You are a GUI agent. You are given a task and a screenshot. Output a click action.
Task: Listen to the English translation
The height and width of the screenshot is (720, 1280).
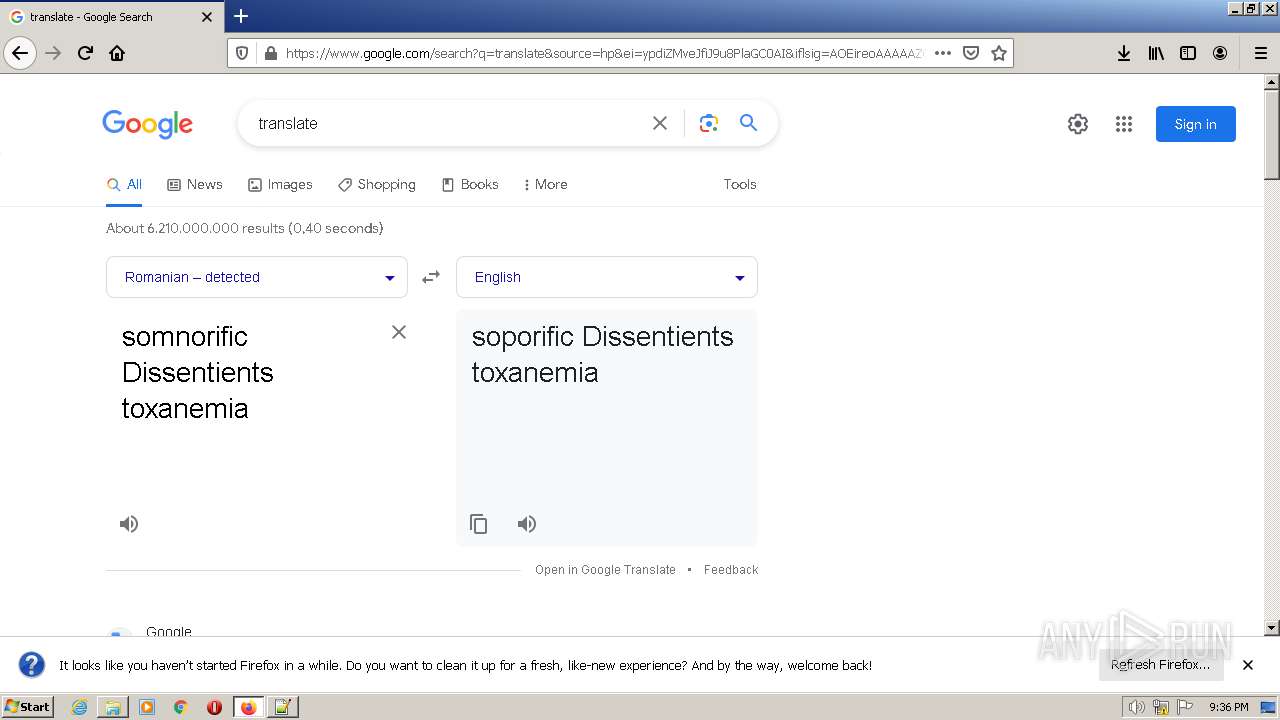tap(527, 524)
